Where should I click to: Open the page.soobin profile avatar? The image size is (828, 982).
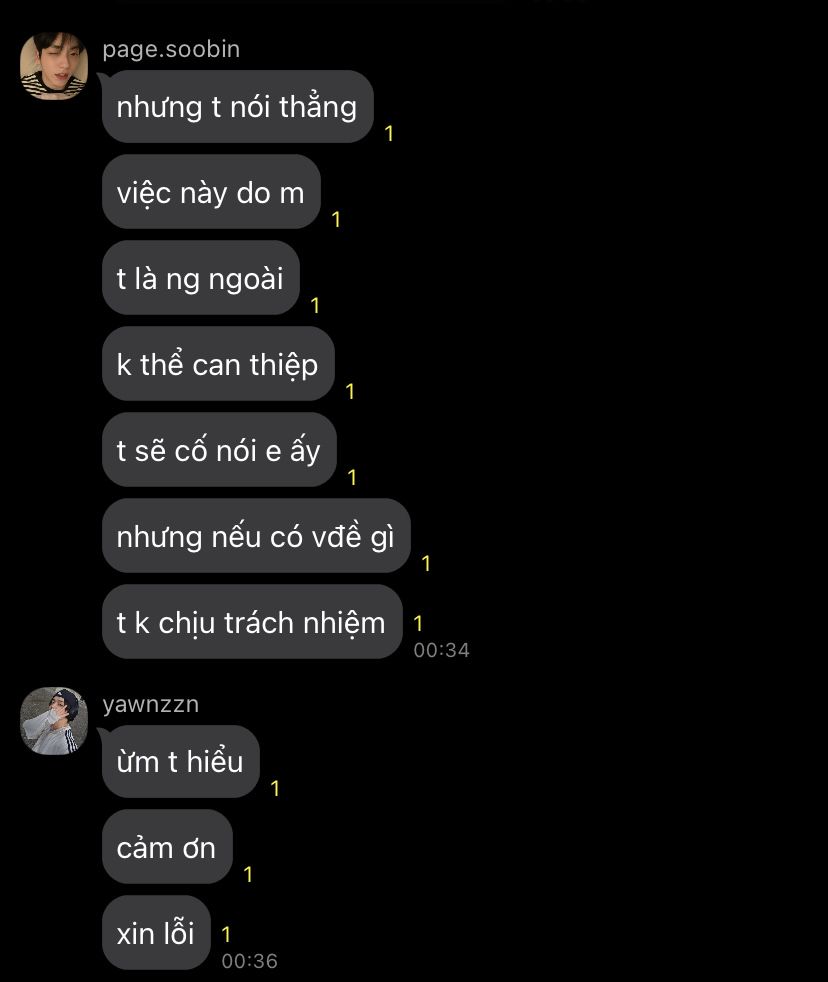pos(54,66)
